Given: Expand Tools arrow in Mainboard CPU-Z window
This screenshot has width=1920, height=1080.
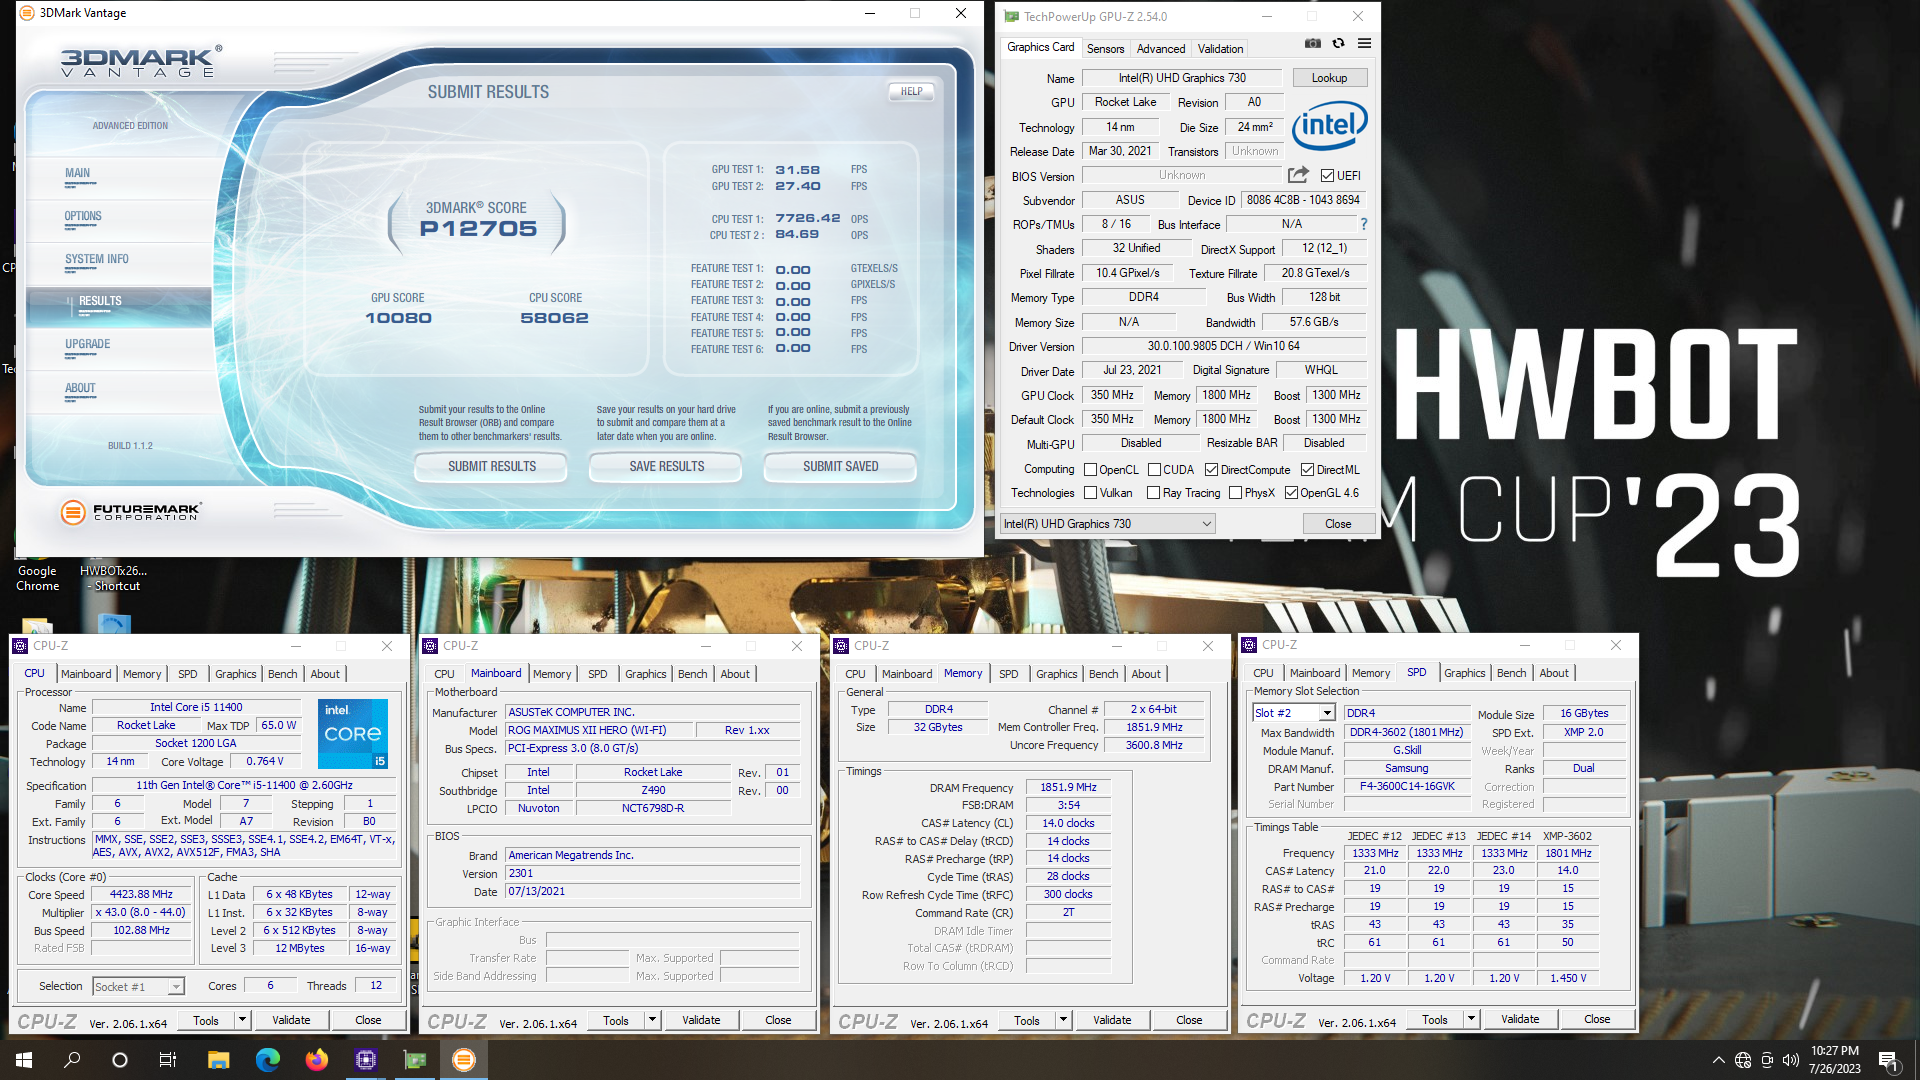Looking at the screenshot, I should 652,1020.
